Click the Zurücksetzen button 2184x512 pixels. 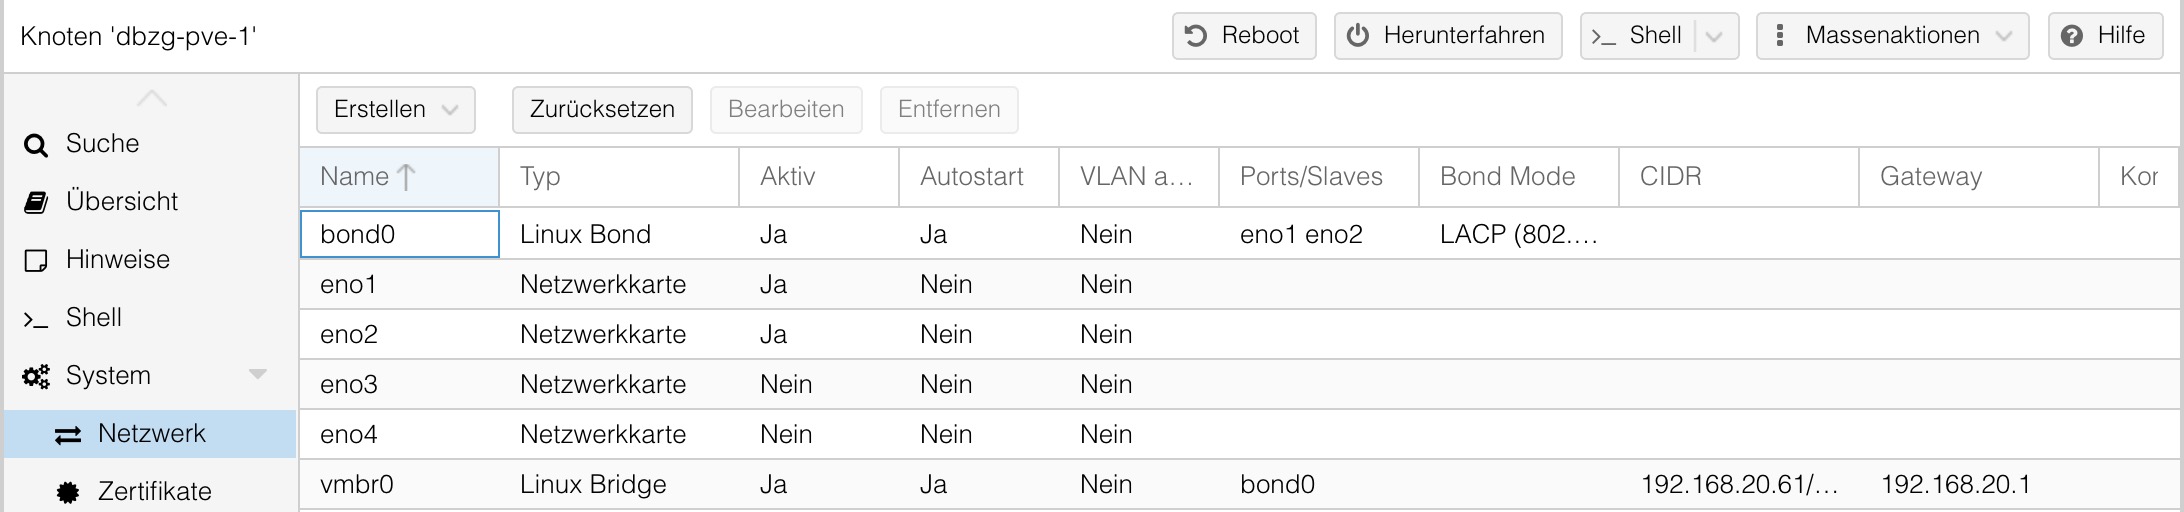[x=602, y=110]
